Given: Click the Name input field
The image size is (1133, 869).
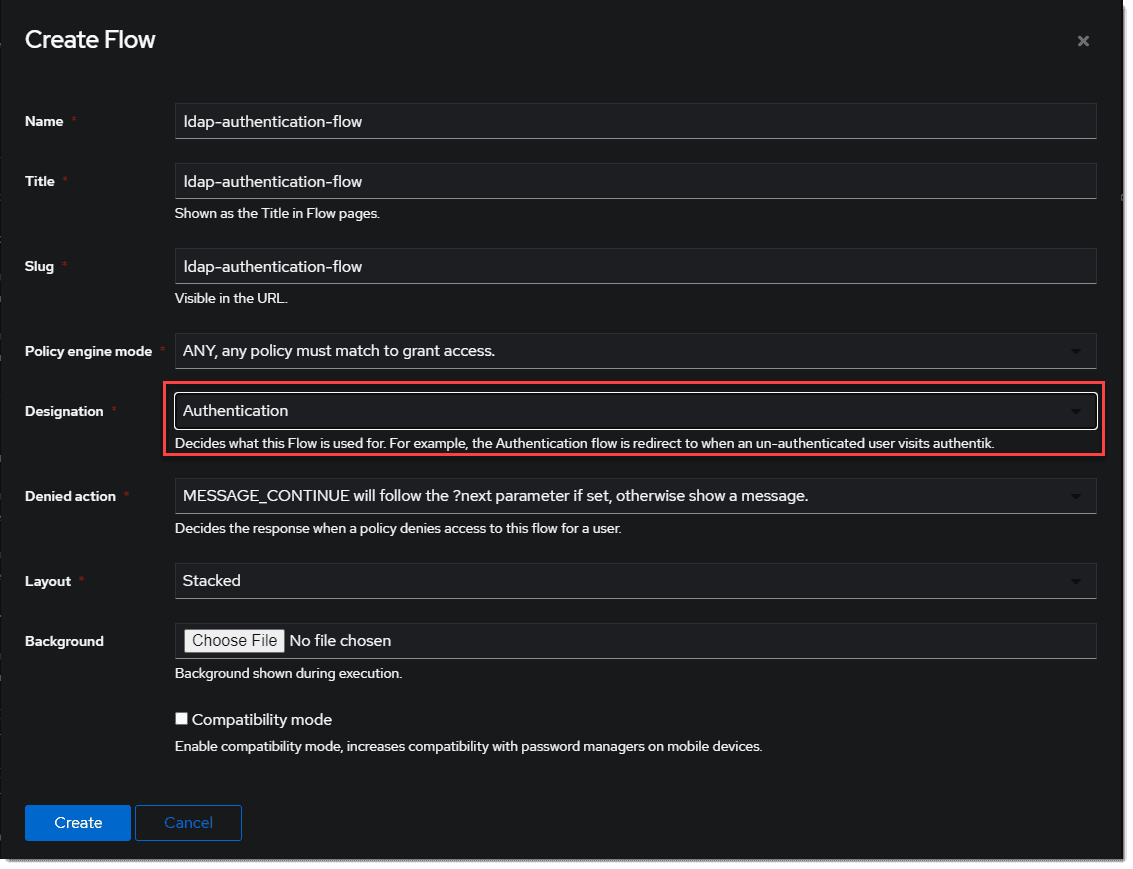Looking at the screenshot, I should click(x=635, y=121).
